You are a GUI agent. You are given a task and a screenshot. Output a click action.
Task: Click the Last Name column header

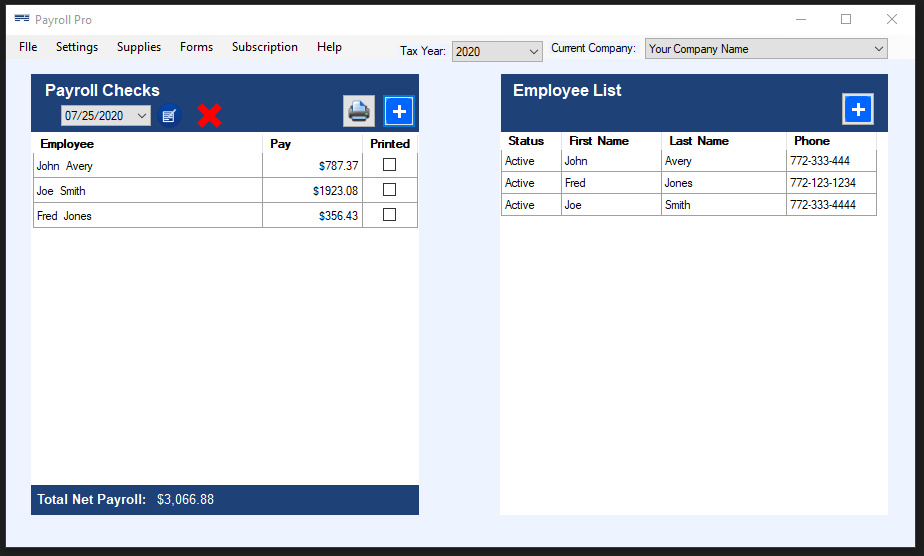(699, 141)
